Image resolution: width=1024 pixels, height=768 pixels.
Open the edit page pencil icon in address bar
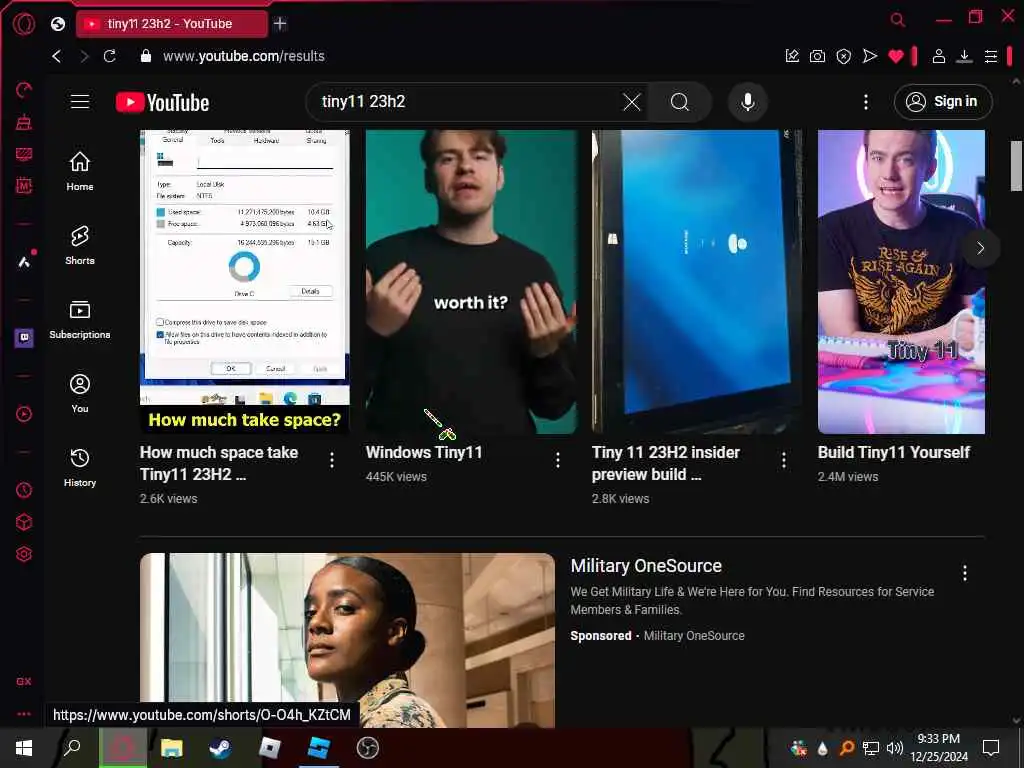coord(792,57)
